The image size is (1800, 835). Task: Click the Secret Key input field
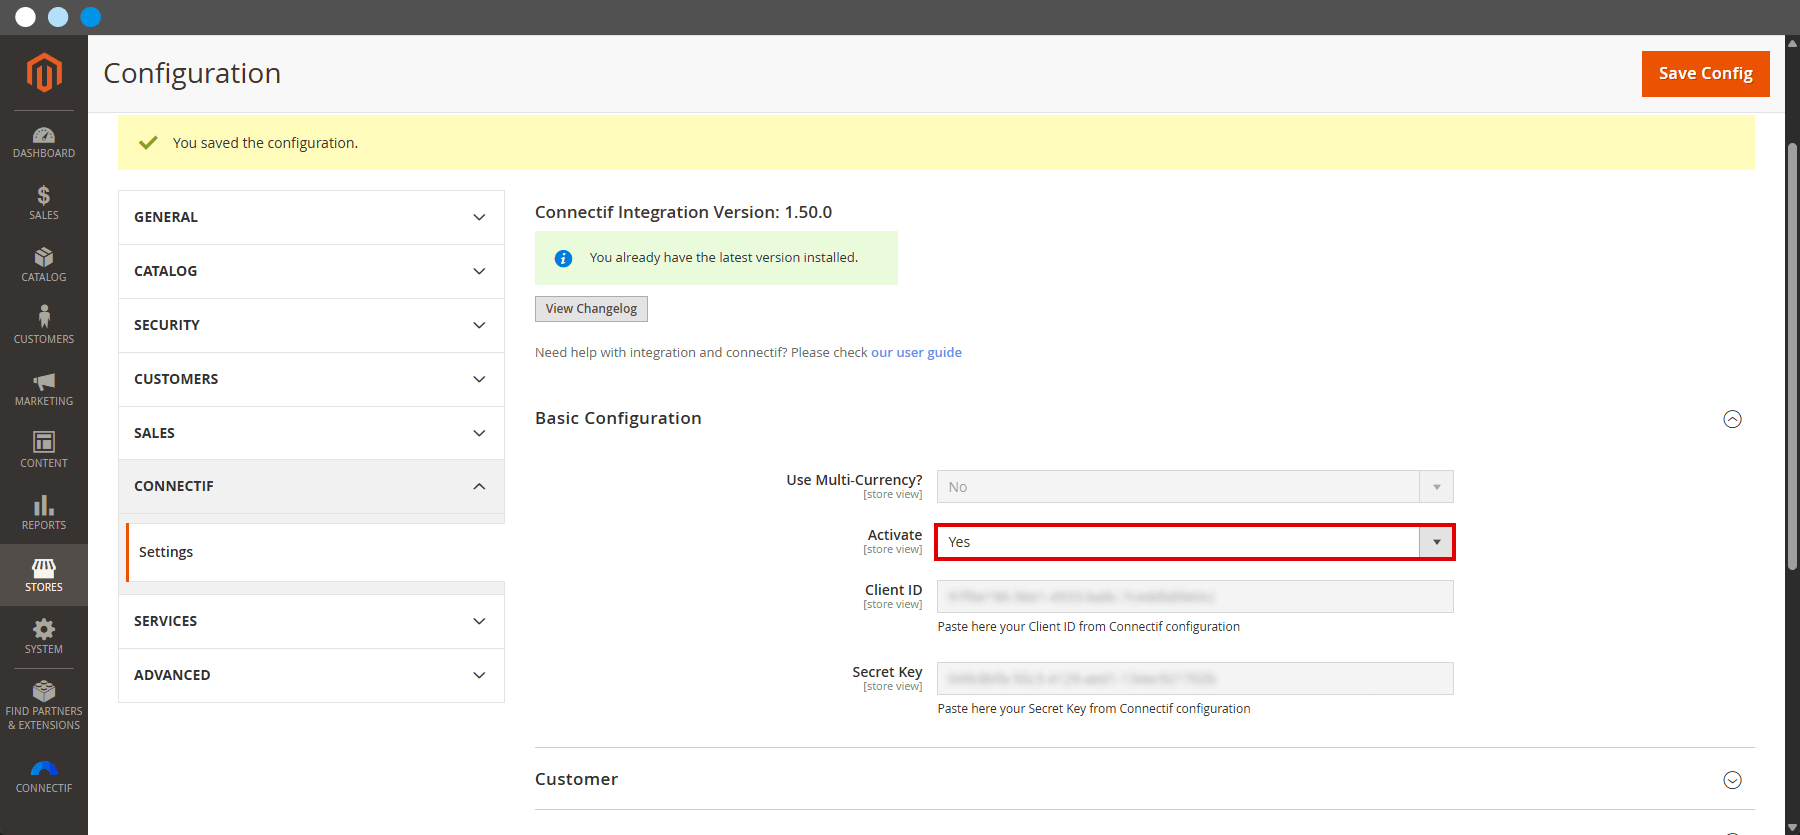[1195, 679]
